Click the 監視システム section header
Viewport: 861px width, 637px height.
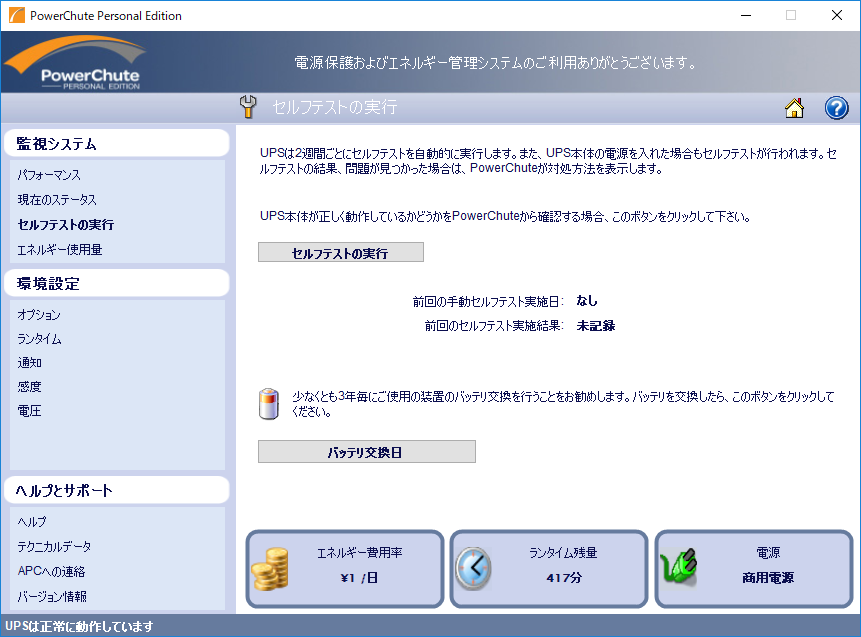[116, 143]
